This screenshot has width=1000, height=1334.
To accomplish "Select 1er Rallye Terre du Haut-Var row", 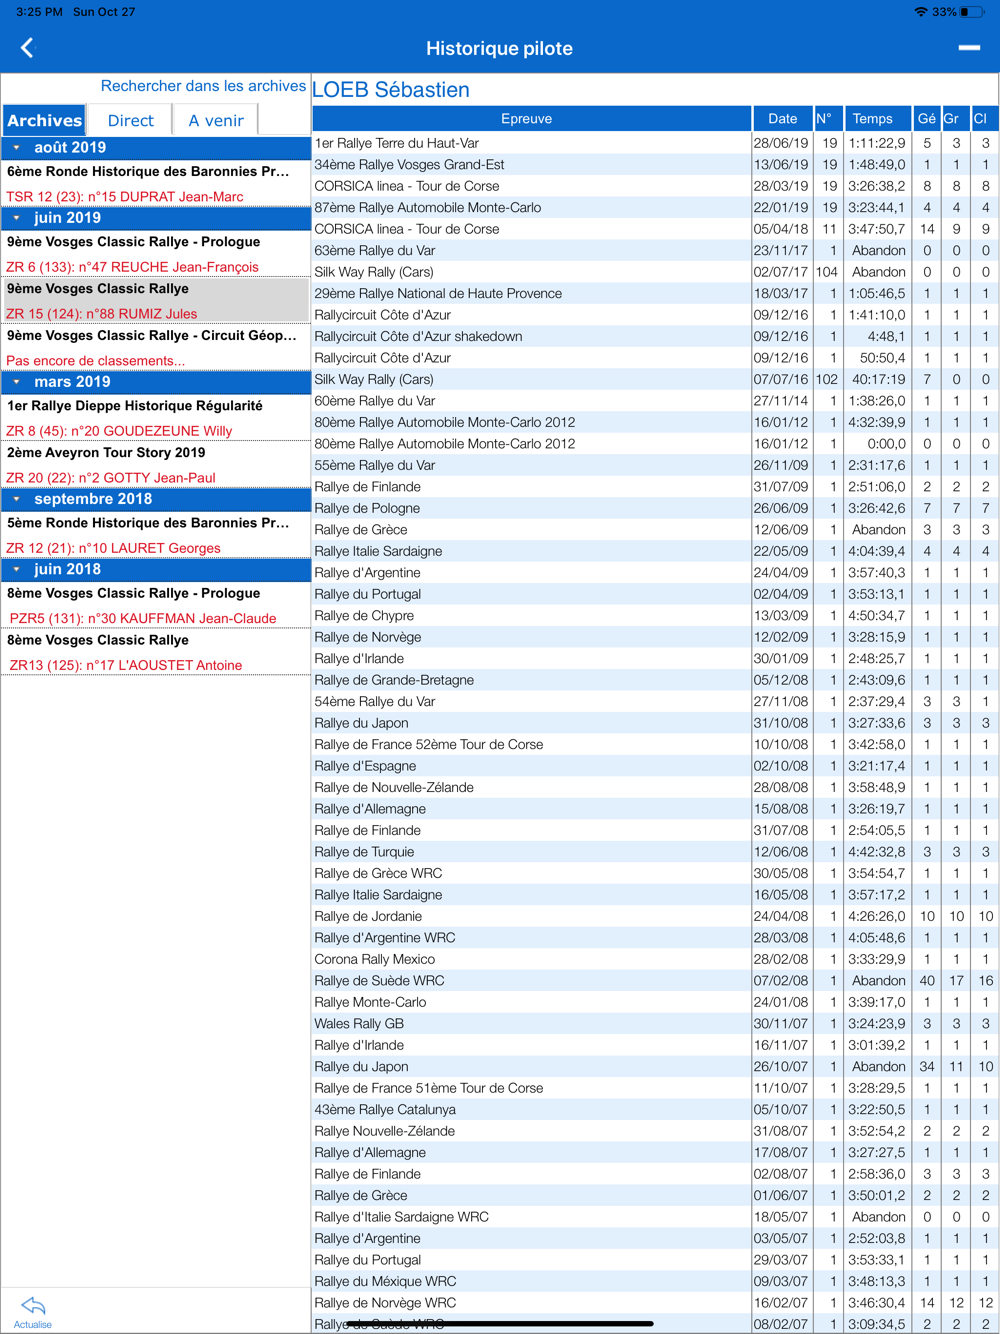I will [x=655, y=143].
